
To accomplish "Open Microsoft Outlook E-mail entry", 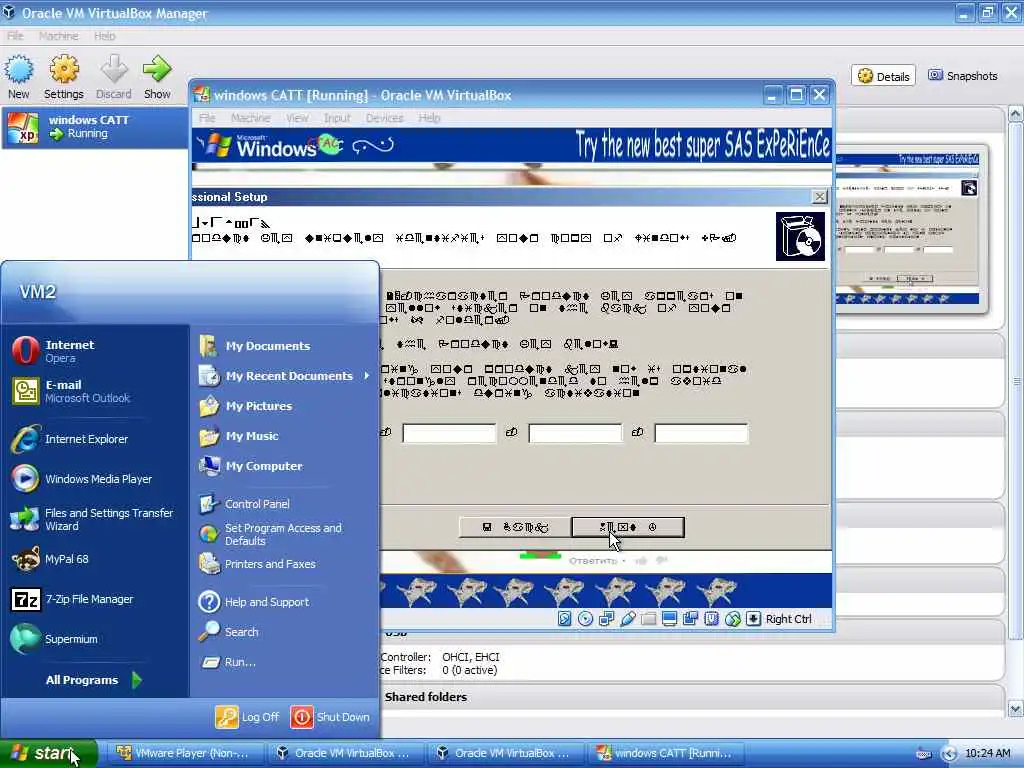I will tap(95, 391).
